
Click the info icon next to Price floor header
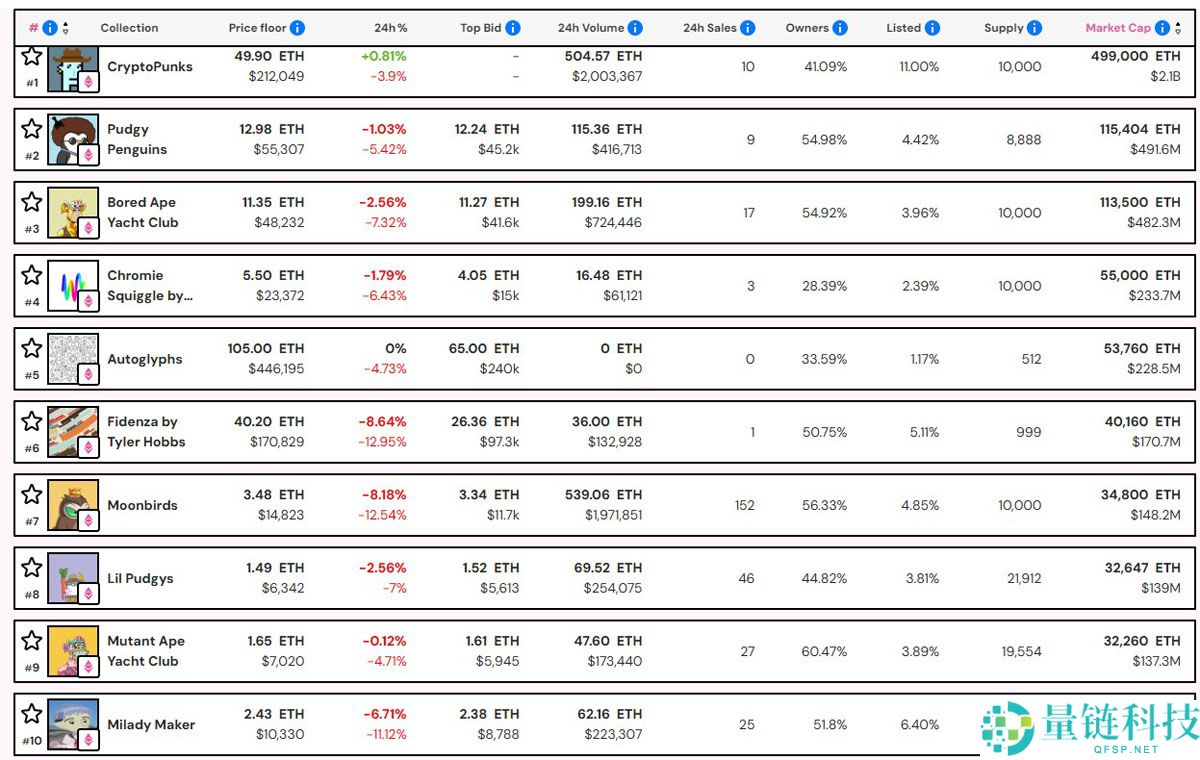(297, 28)
